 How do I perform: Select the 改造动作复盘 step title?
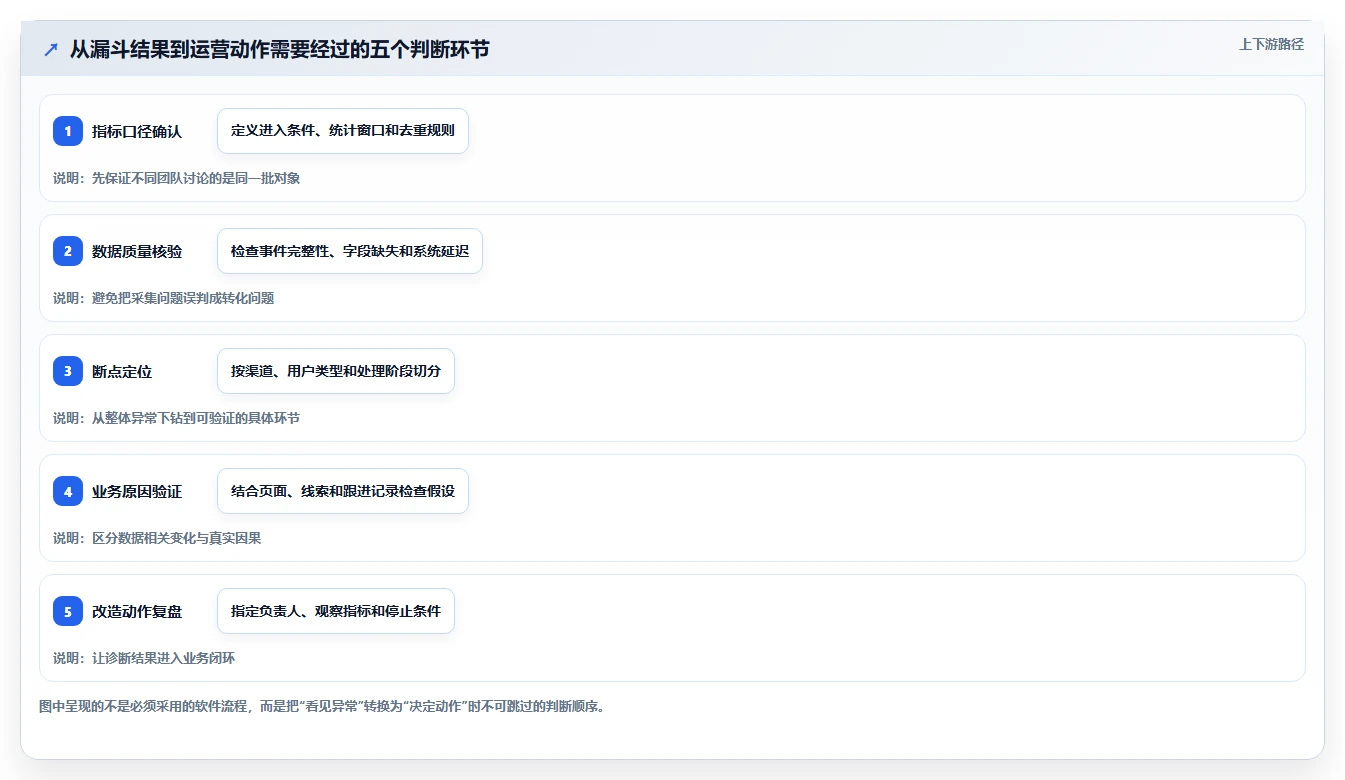tap(137, 611)
